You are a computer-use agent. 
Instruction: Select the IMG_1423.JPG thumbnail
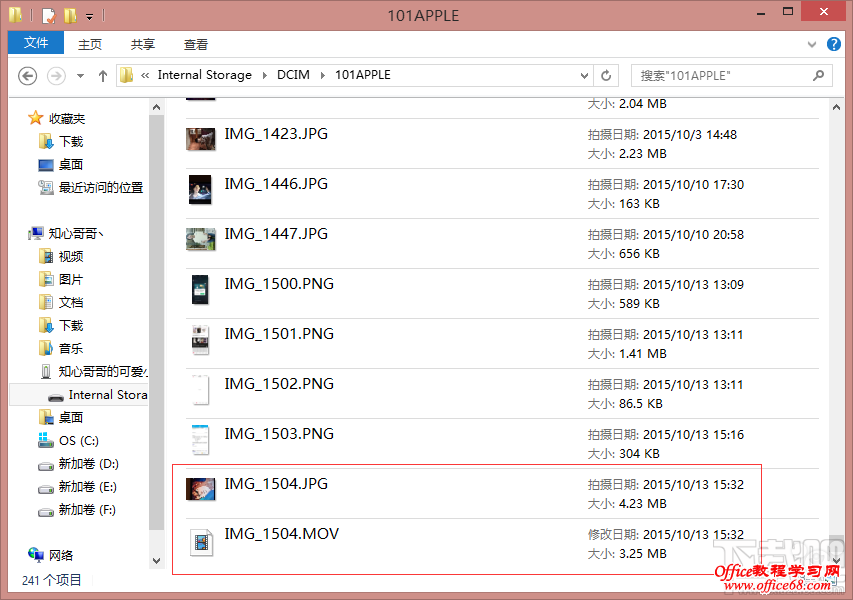coord(200,139)
